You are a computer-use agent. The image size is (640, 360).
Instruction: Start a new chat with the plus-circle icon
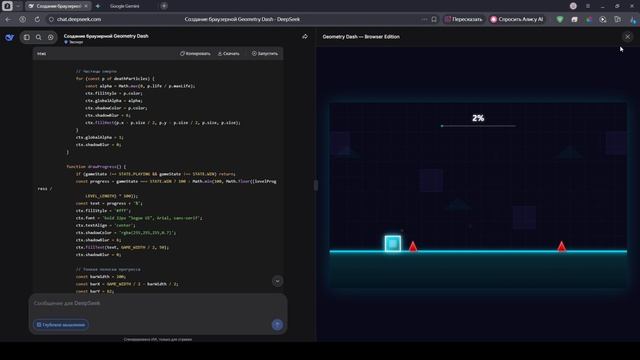(x=51, y=37)
